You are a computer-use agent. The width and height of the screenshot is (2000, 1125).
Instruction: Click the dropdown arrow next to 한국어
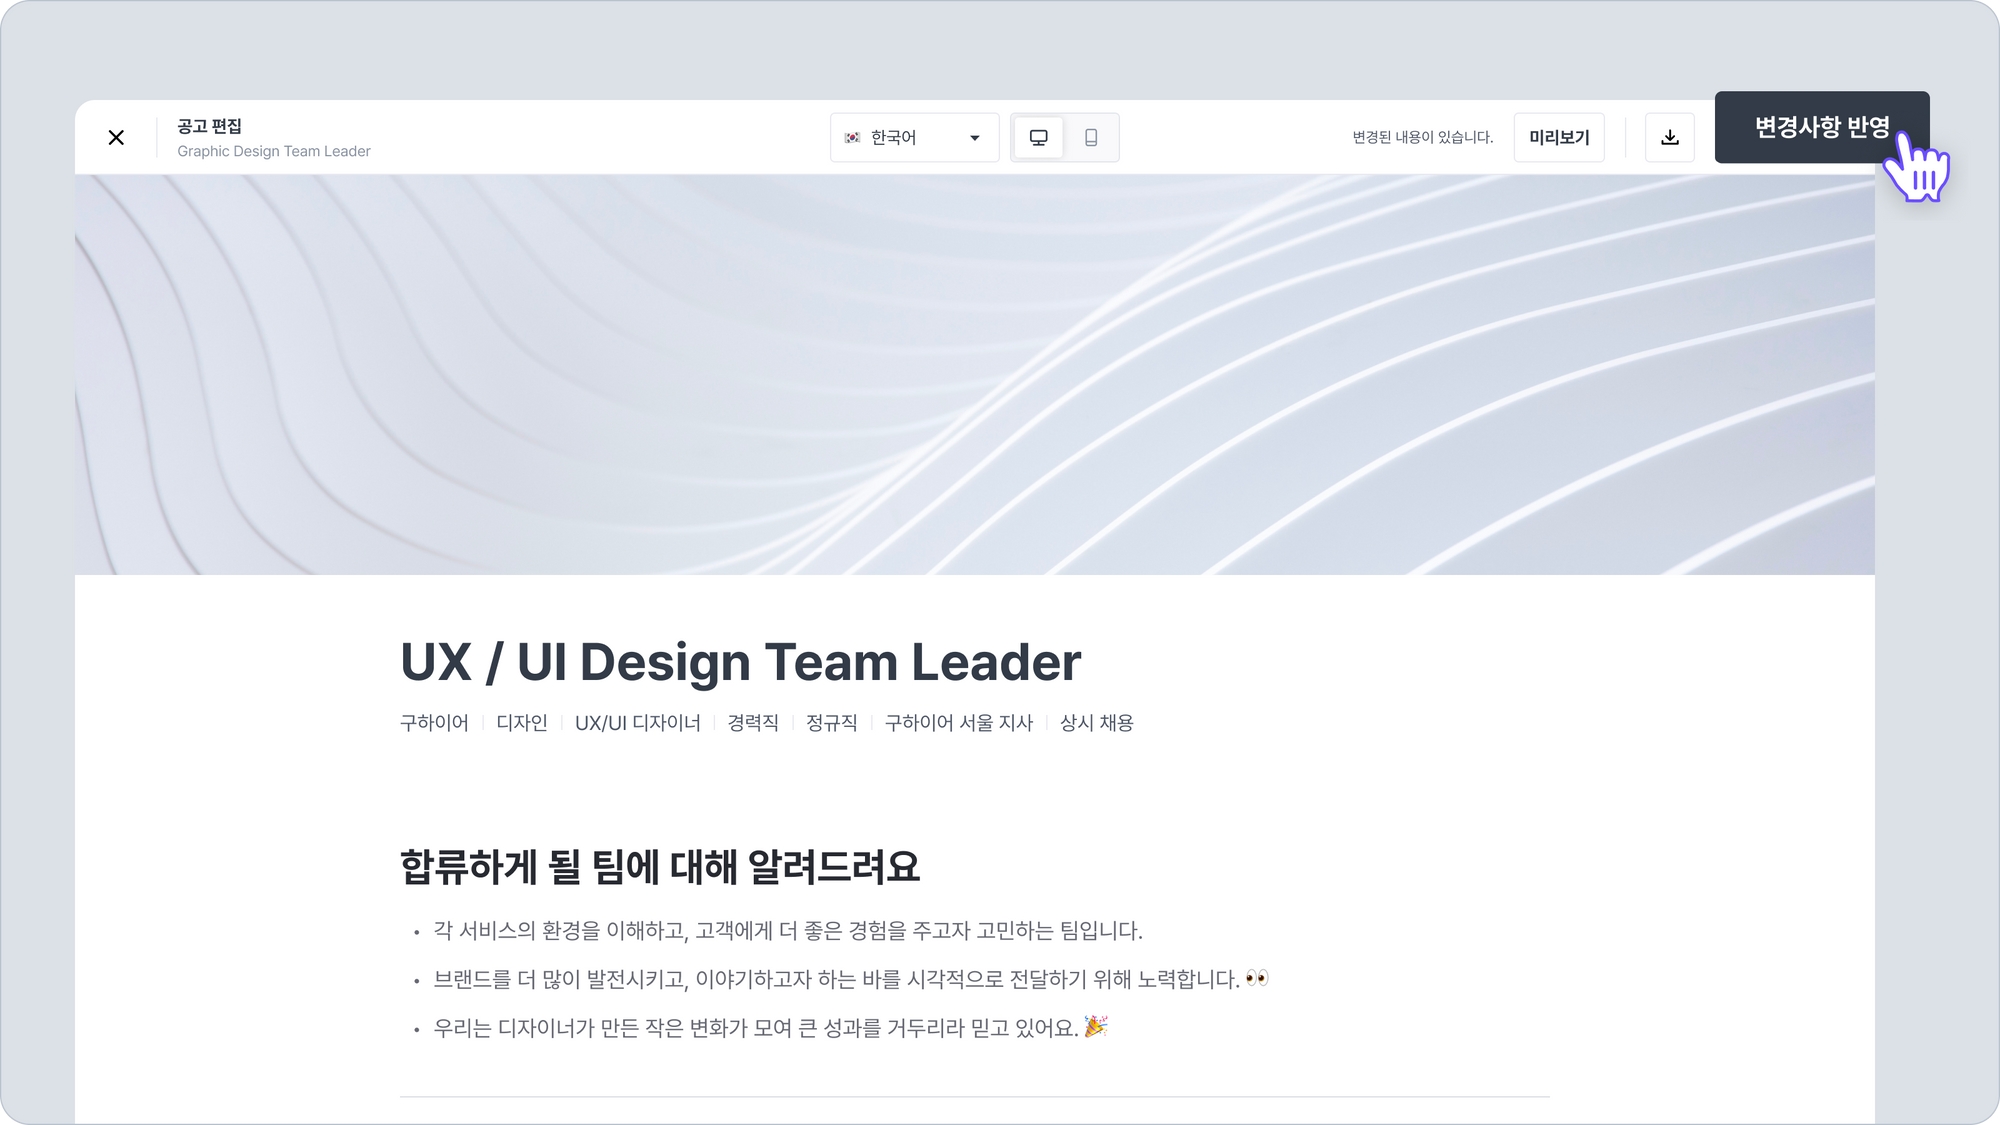click(975, 138)
